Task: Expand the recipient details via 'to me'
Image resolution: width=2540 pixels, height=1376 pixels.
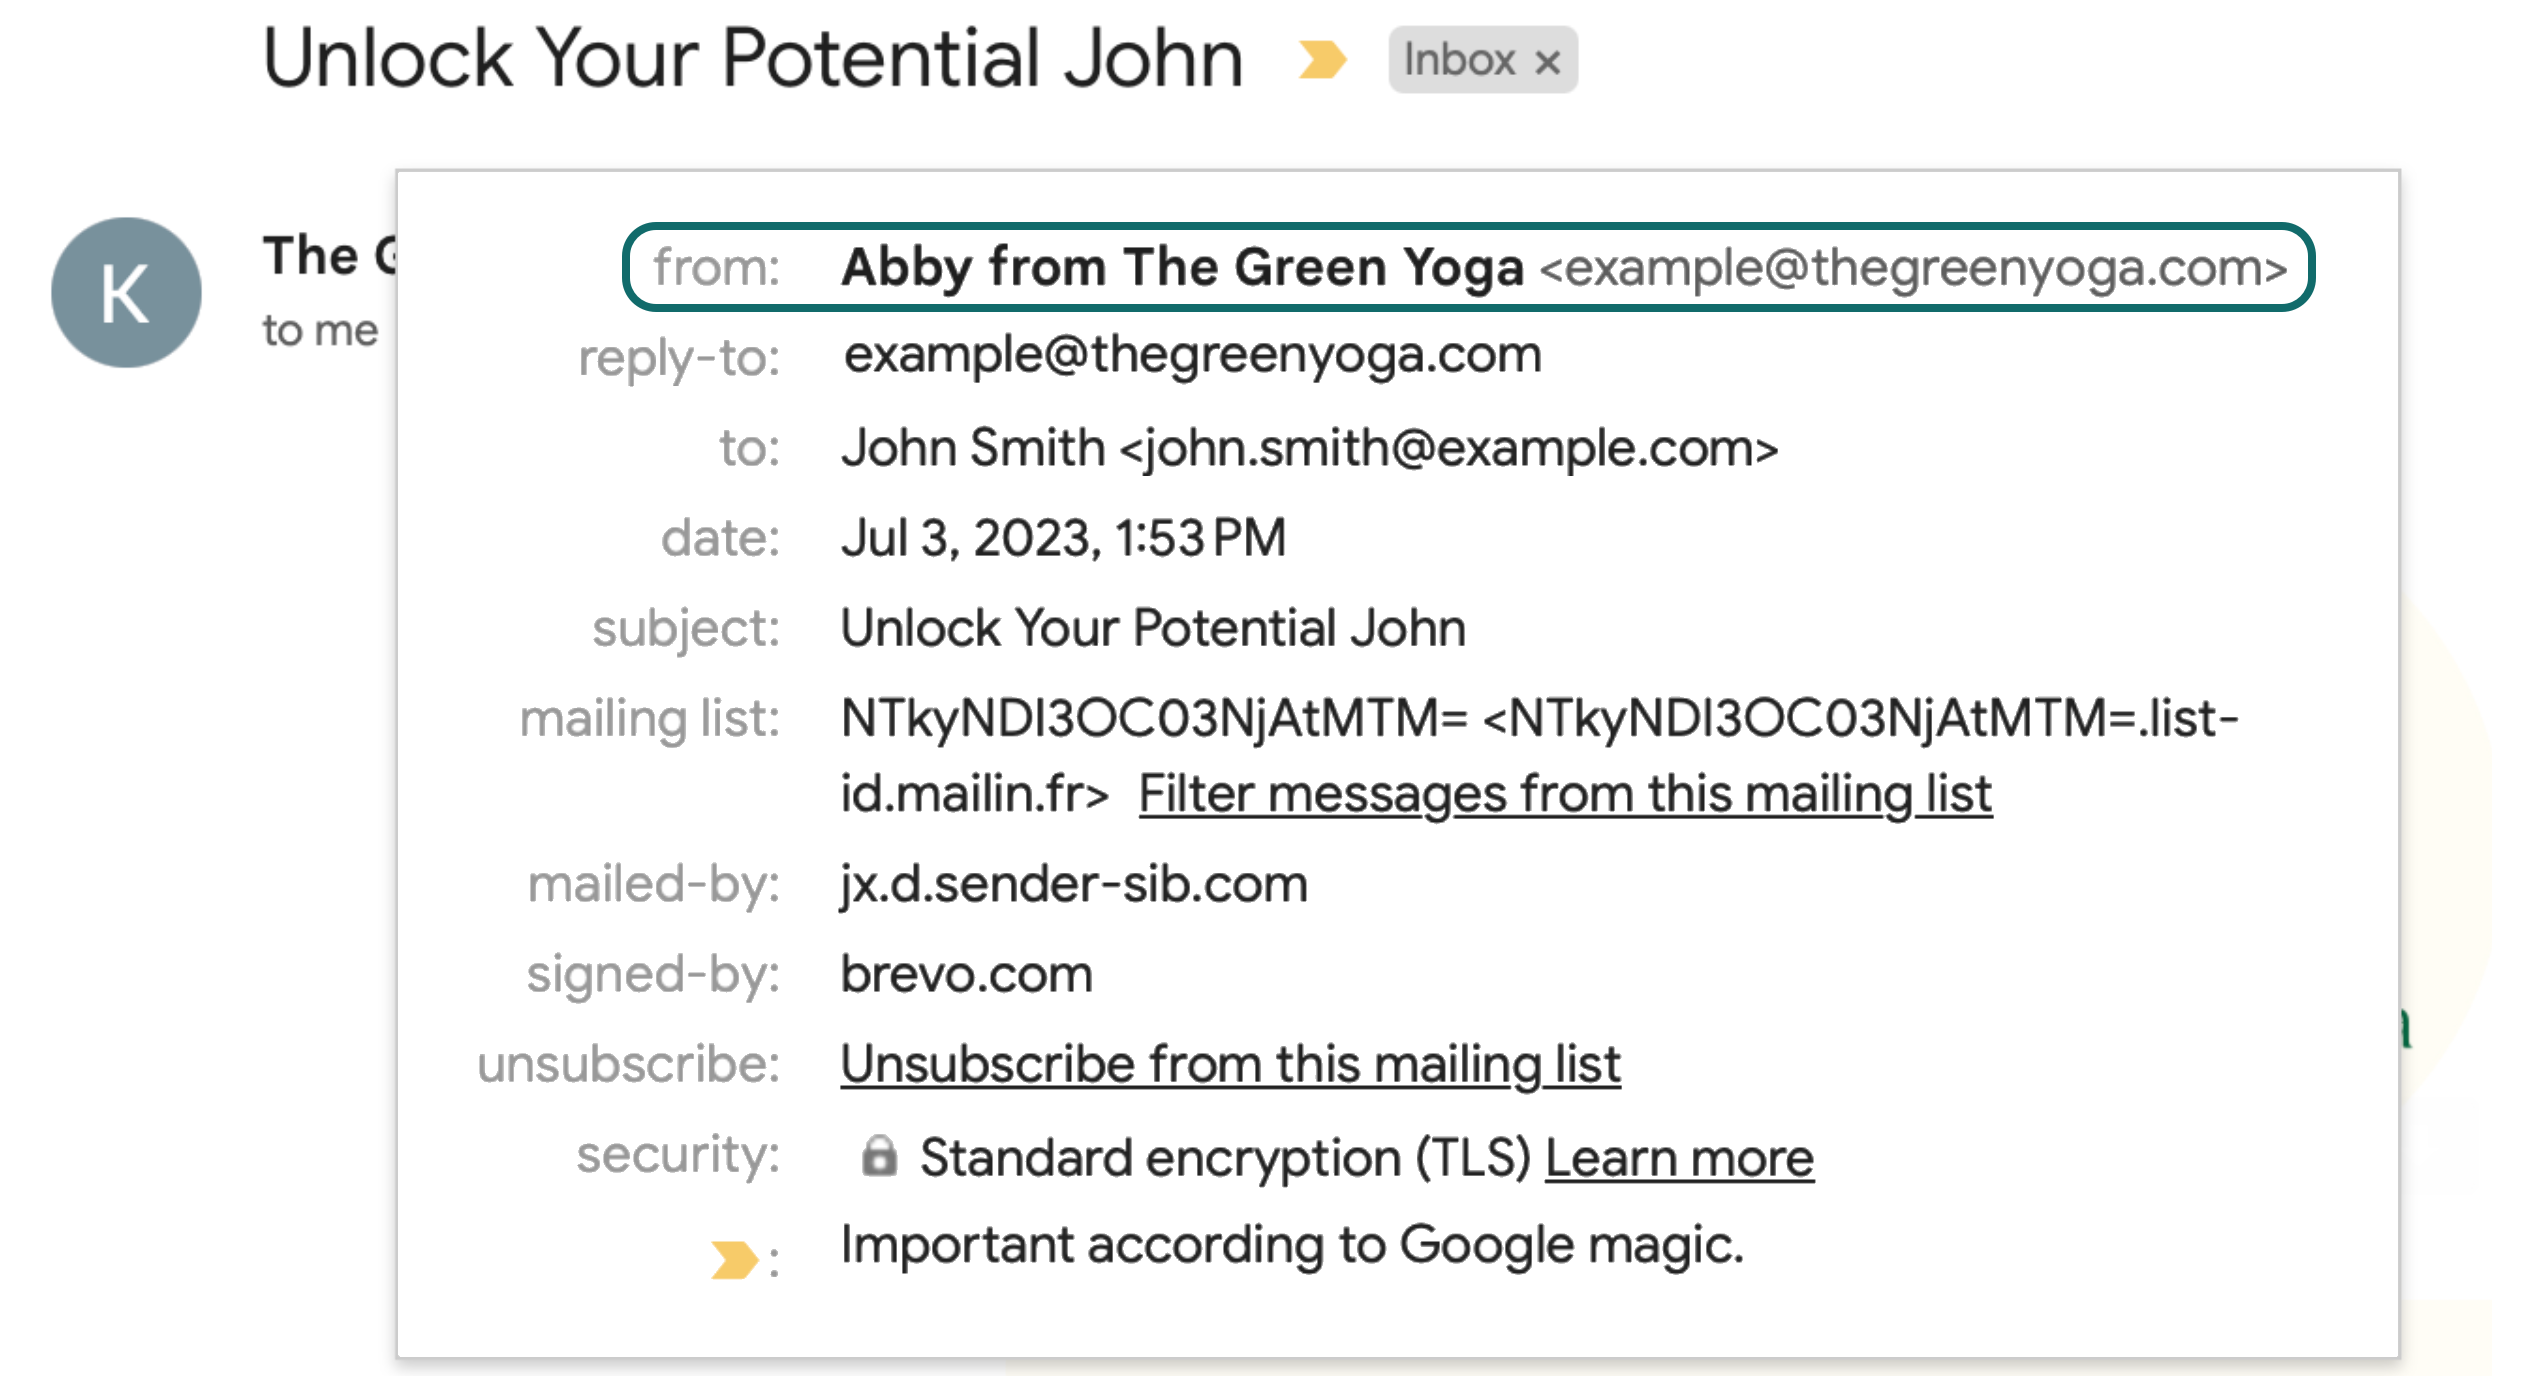Action: pyautogui.click(x=320, y=330)
